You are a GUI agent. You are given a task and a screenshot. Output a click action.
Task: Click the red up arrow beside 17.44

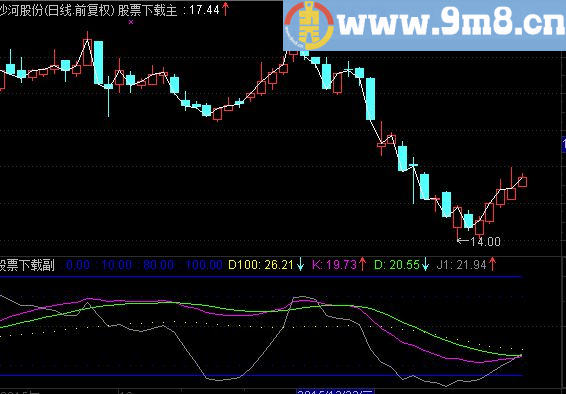(x=225, y=9)
